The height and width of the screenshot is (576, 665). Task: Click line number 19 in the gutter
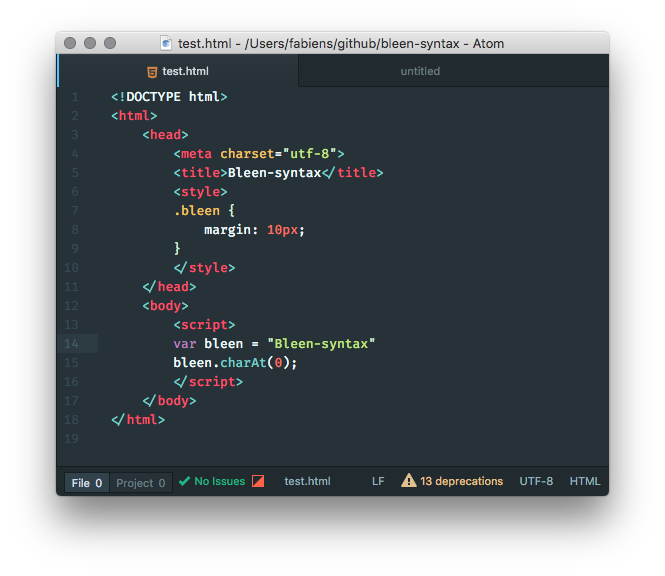[71, 439]
